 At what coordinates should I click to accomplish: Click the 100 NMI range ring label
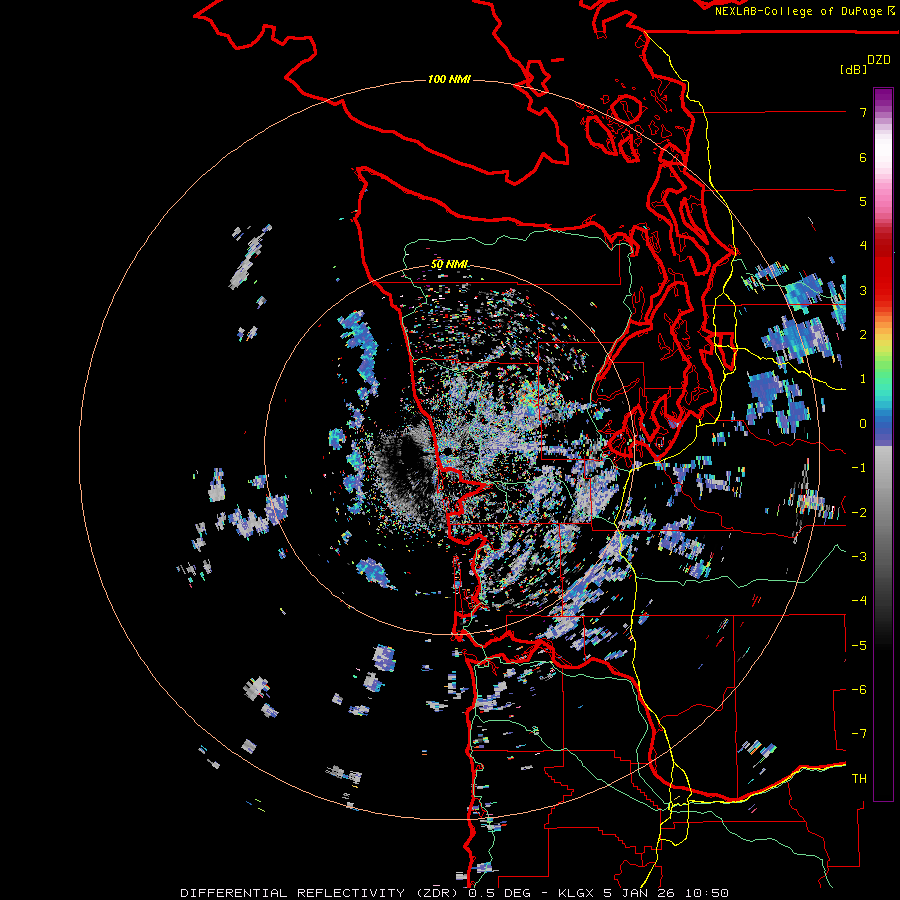click(449, 79)
